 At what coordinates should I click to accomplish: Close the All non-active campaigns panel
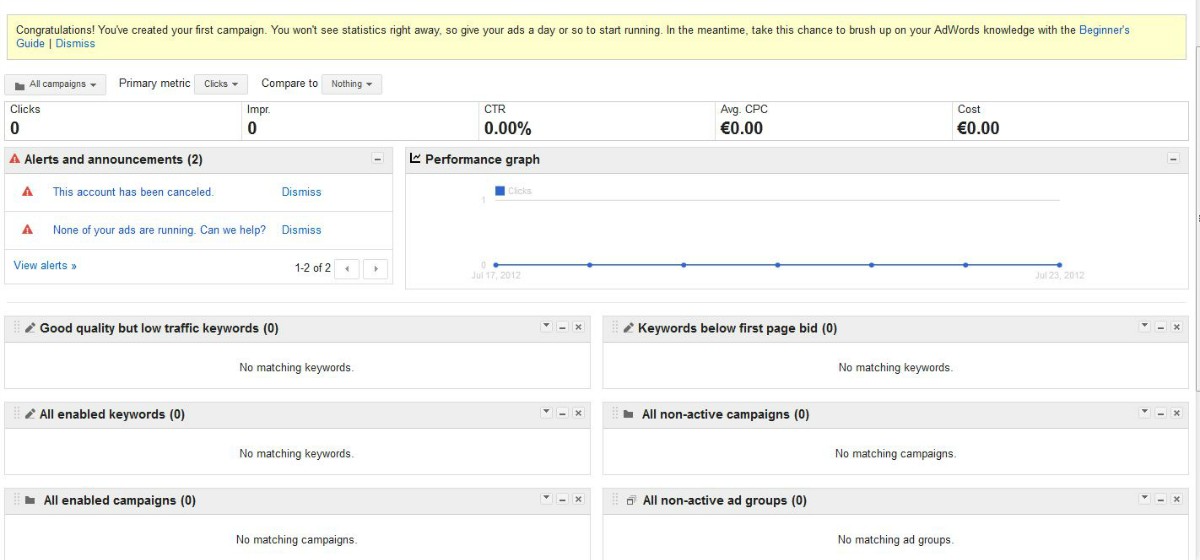coord(1176,414)
